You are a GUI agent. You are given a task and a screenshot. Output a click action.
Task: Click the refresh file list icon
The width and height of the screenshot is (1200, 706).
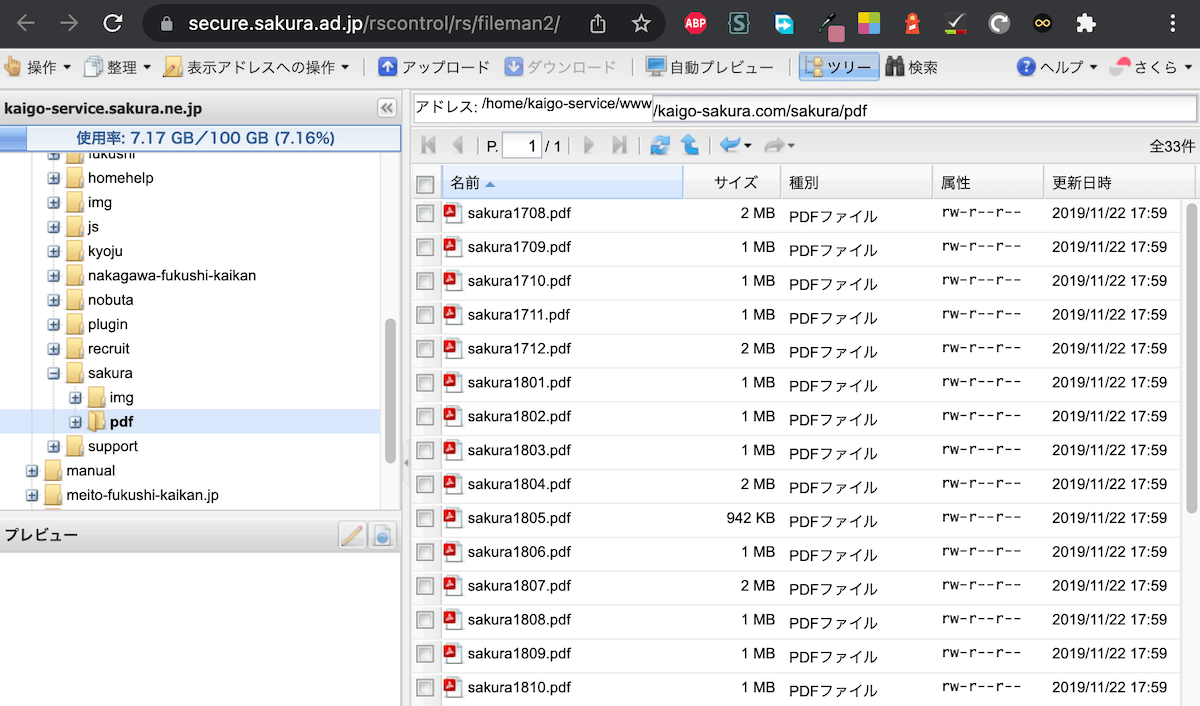pos(659,146)
